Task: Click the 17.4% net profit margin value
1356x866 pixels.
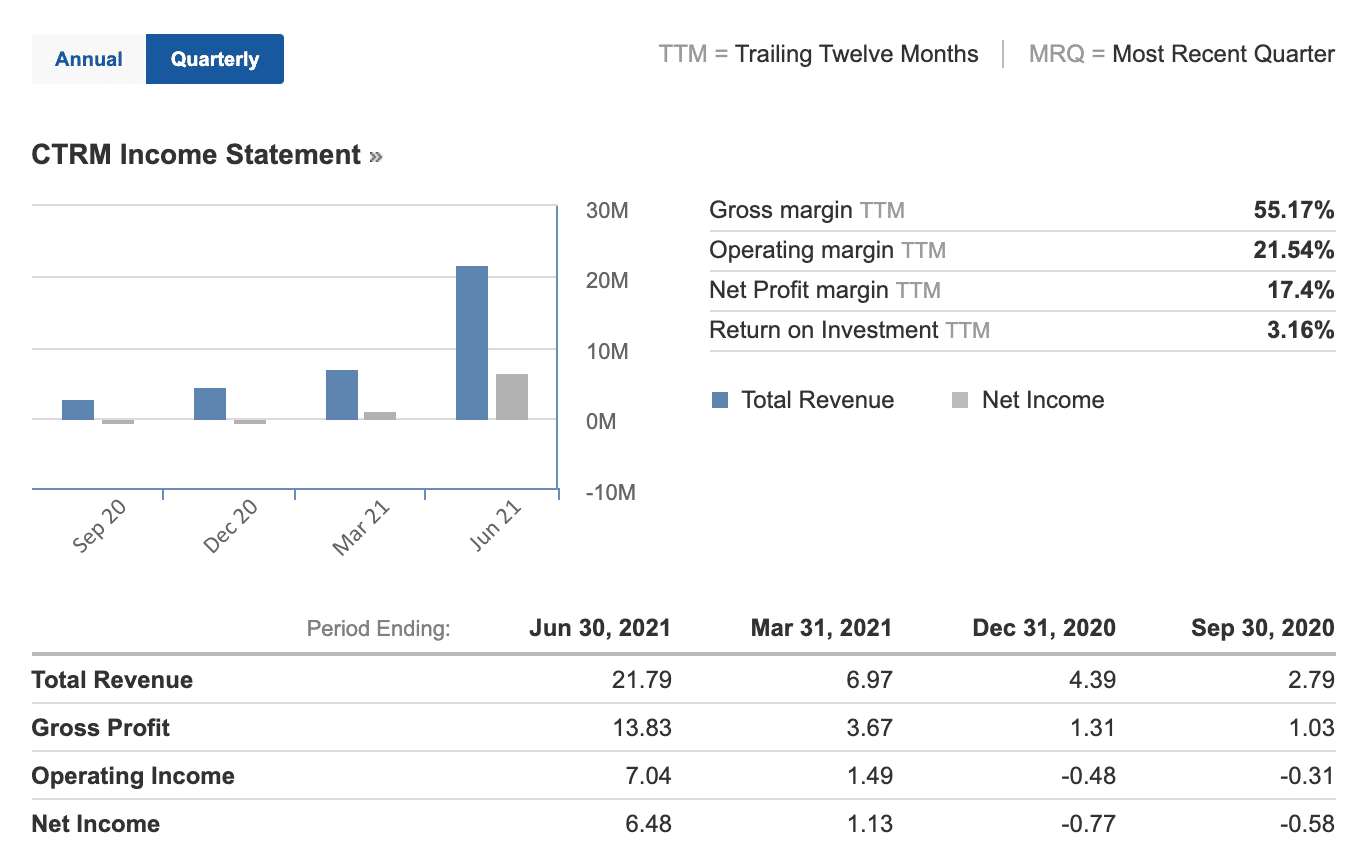Action: point(1301,290)
